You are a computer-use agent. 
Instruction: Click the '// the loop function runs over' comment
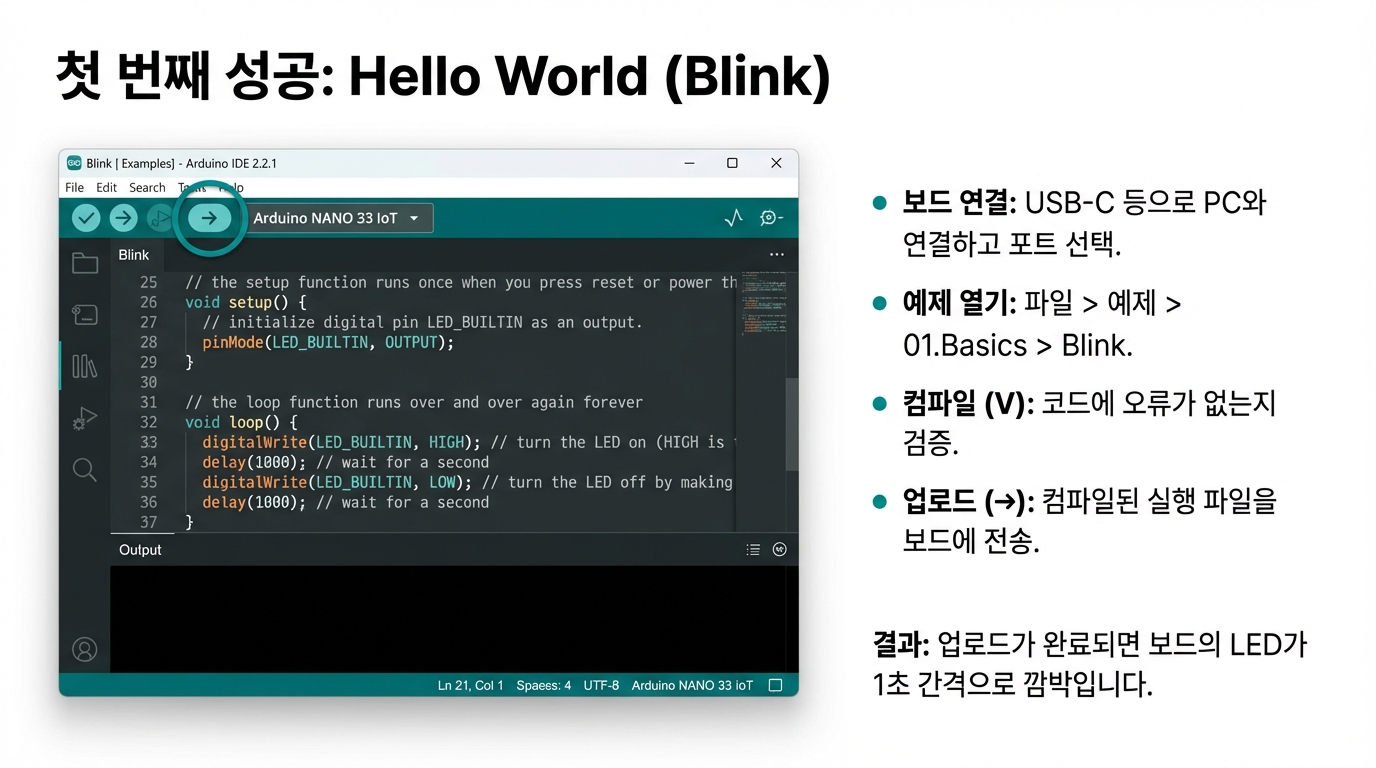(414, 402)
